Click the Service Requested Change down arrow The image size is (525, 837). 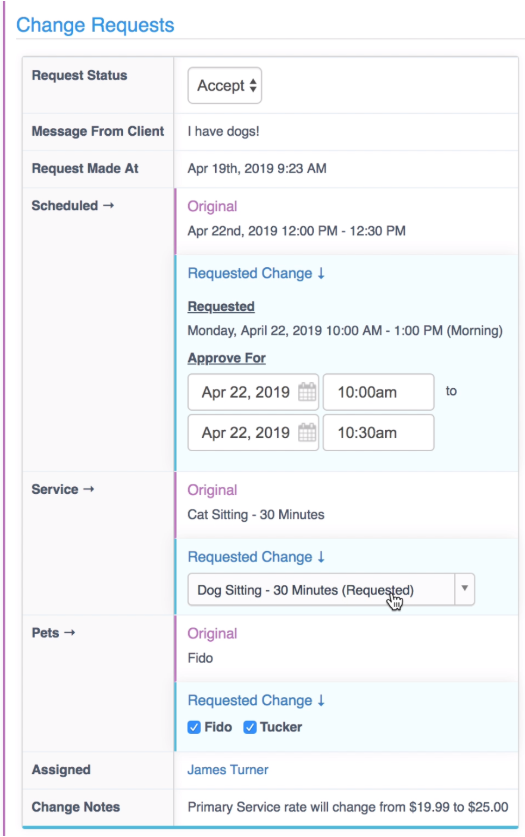pos(321,557)
